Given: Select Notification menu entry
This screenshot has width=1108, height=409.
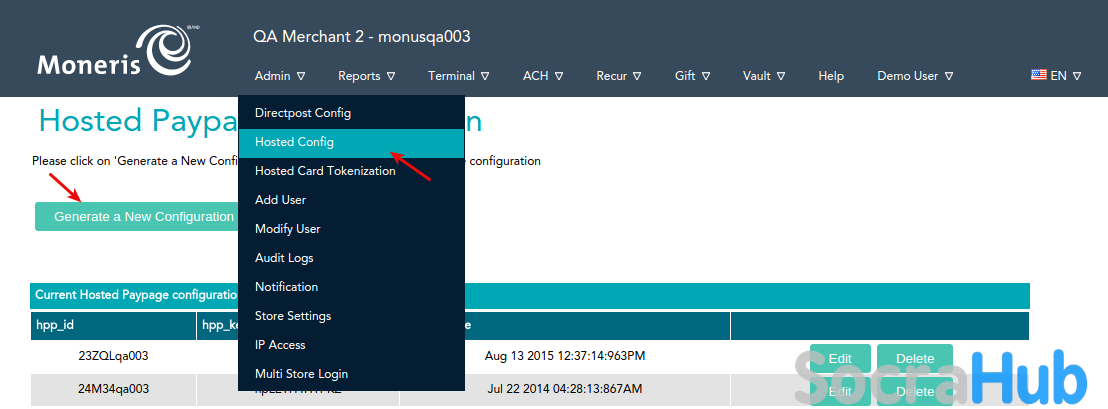Looking at the screenshot, I should (x=351, y=287).
